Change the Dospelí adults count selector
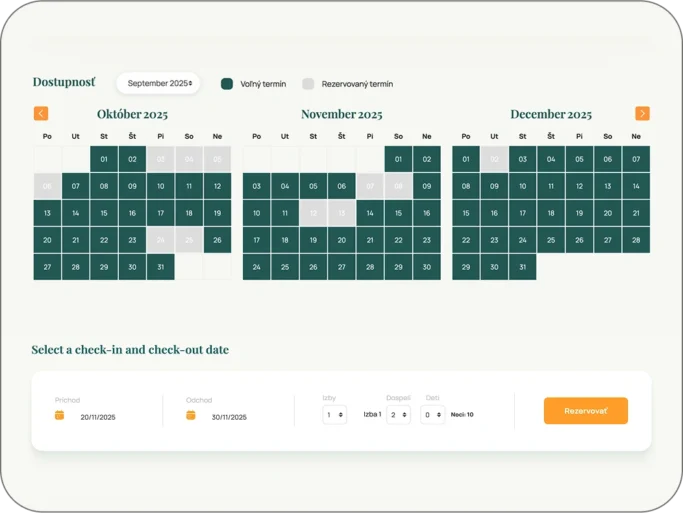This screenshot has width=683, height=513. [x=398, y=415]
